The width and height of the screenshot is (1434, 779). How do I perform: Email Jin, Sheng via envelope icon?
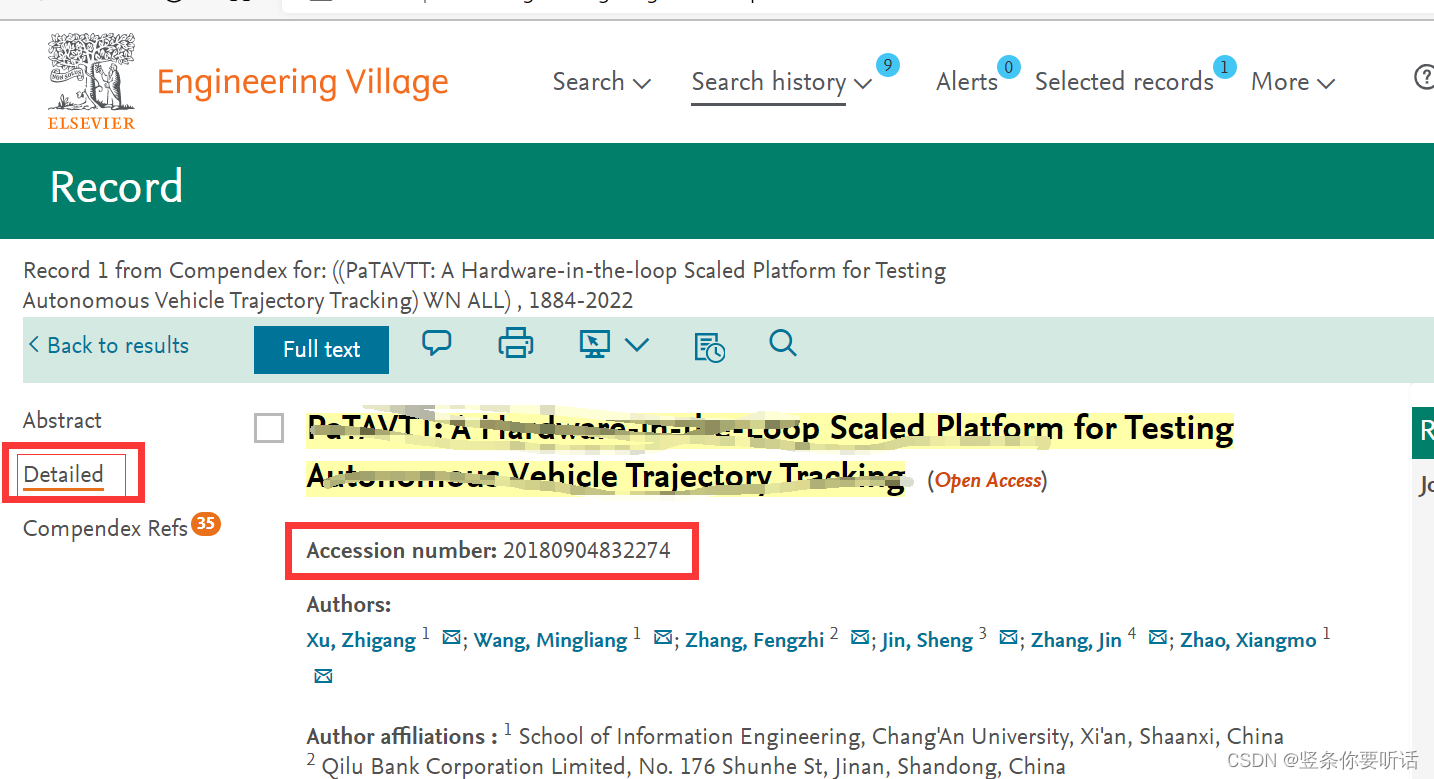[x=1009, y=638]
